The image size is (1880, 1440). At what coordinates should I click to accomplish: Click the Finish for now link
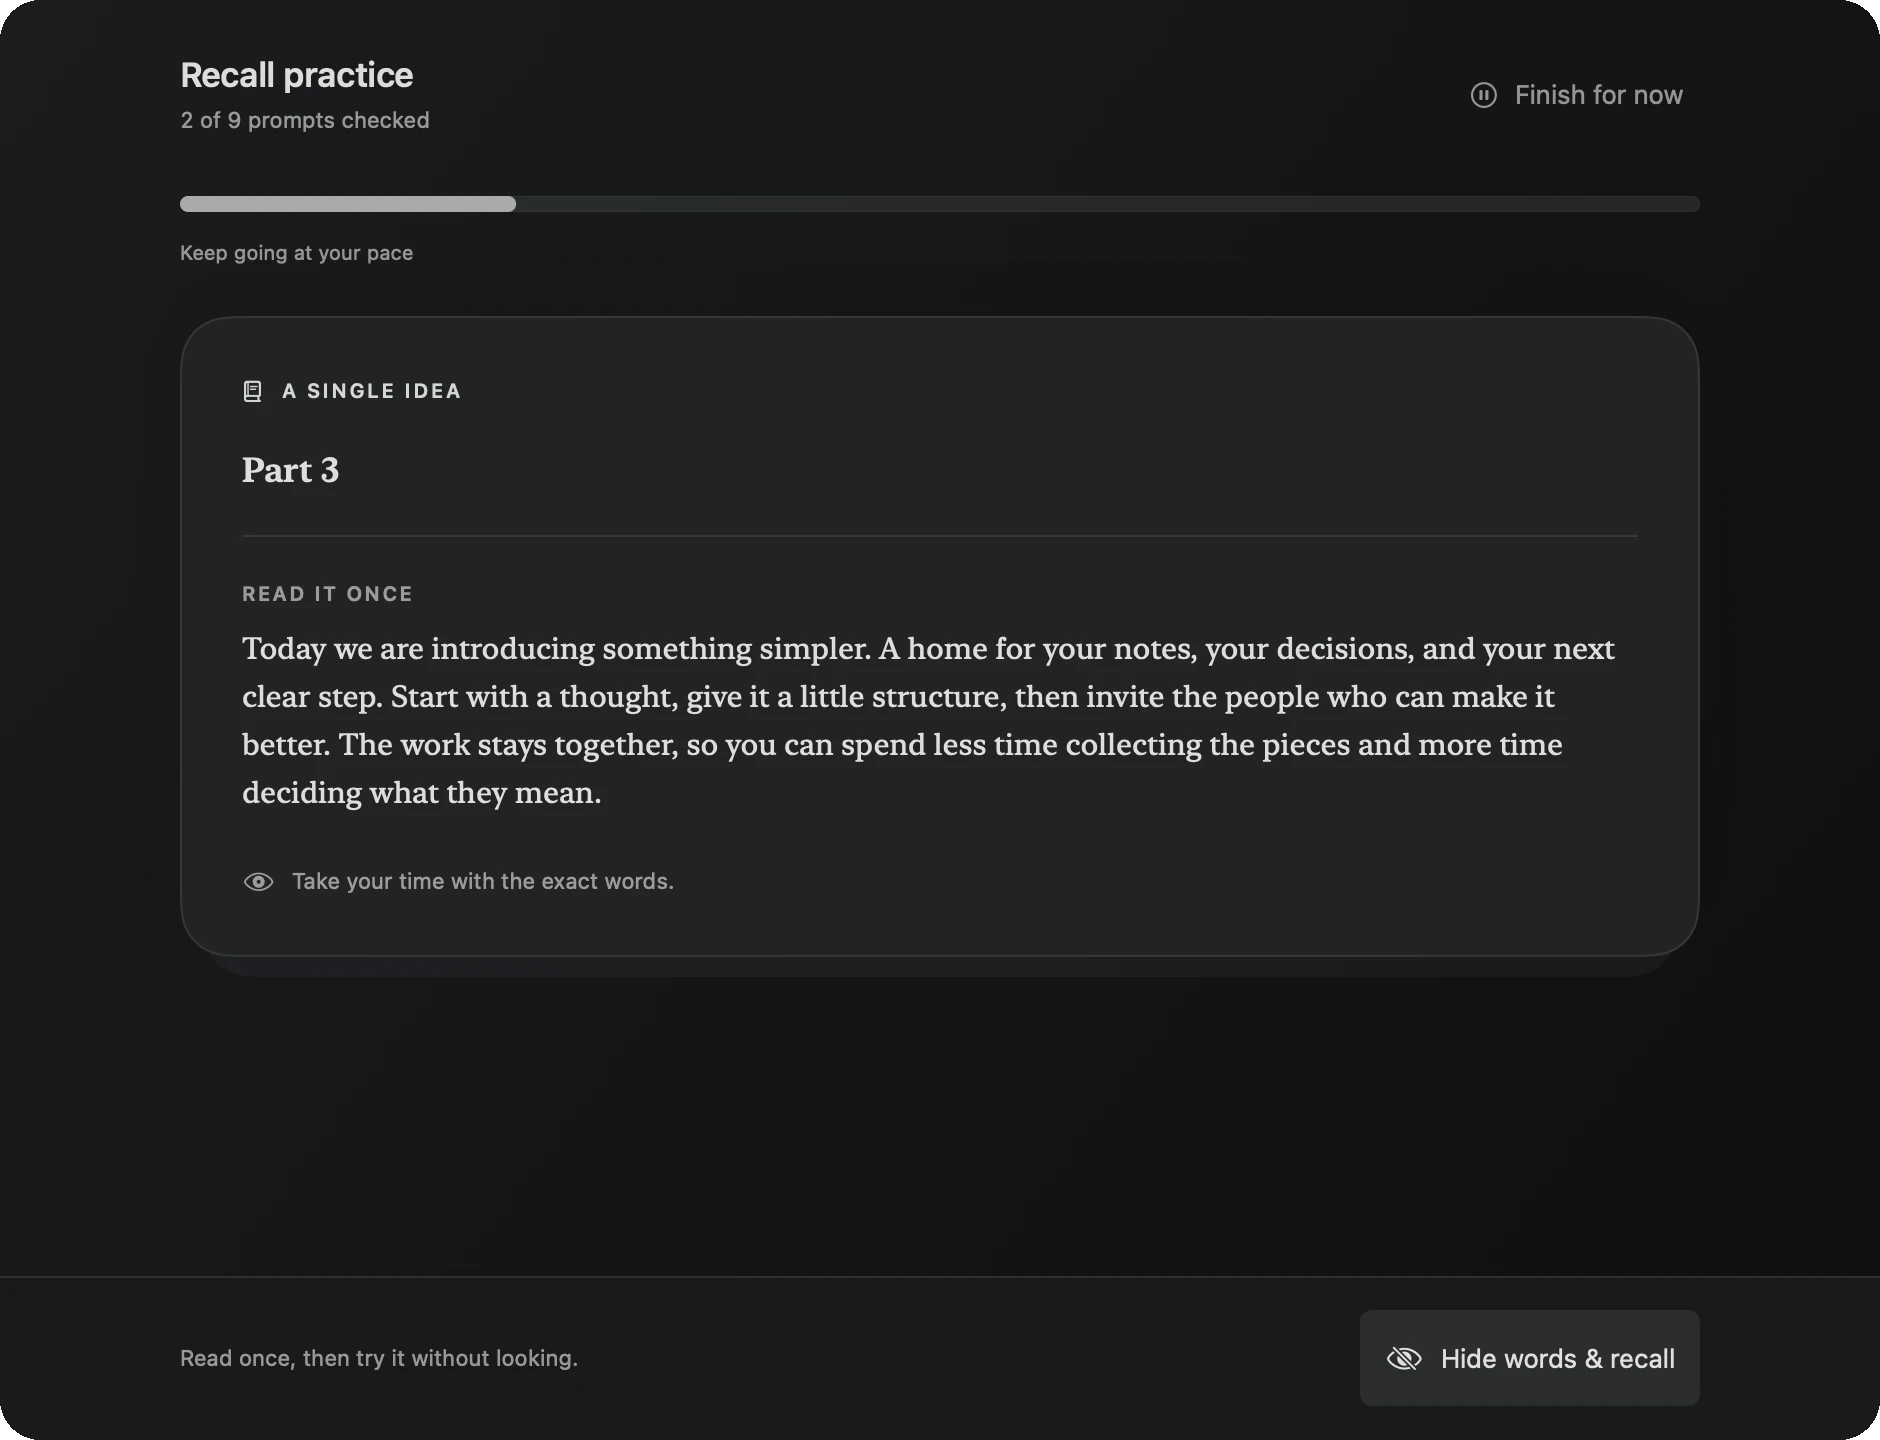(x=1577, y=95)
